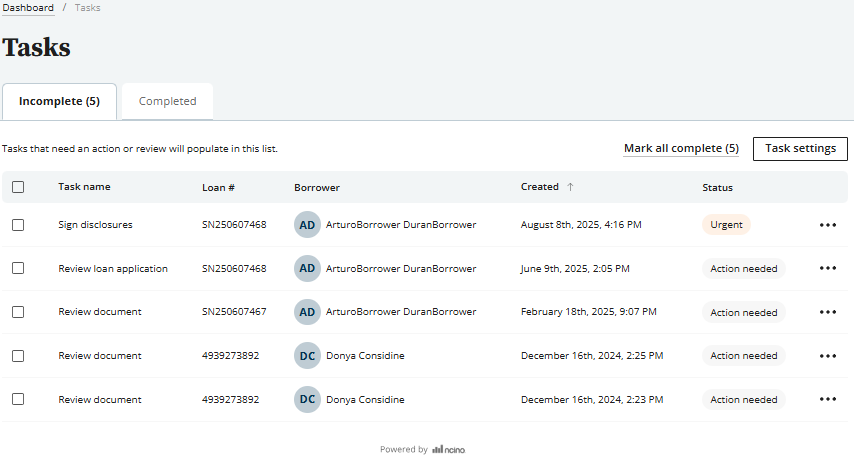Click DC avatar for the 2:25 PM task

click(x=307, y=355)
